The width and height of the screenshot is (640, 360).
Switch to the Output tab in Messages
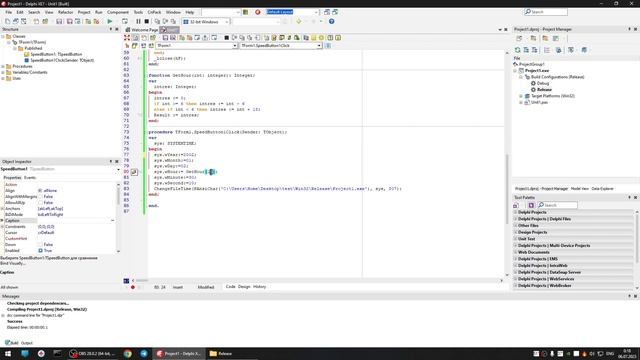(x=27, y=343)
